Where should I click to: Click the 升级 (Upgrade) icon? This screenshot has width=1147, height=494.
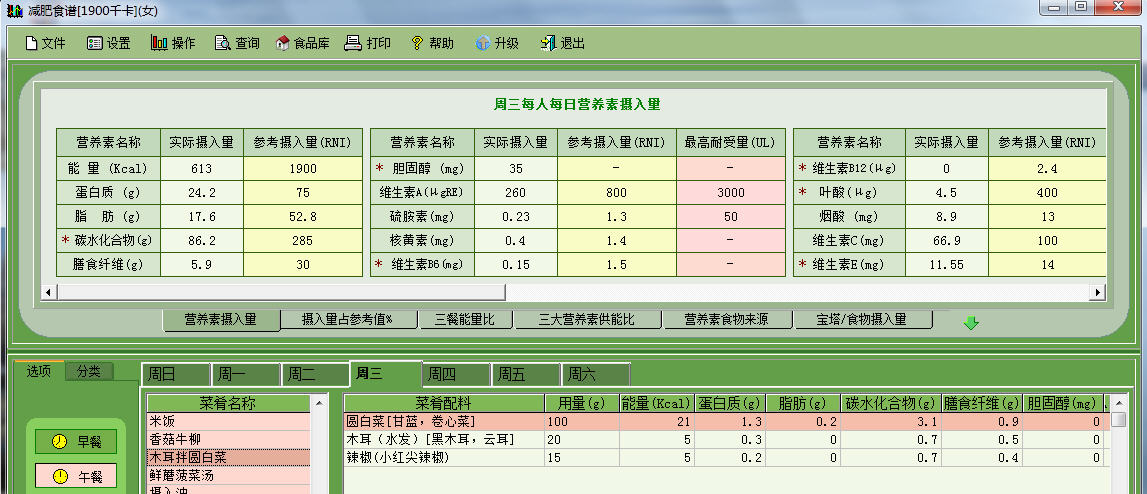(x=483, y=43)
